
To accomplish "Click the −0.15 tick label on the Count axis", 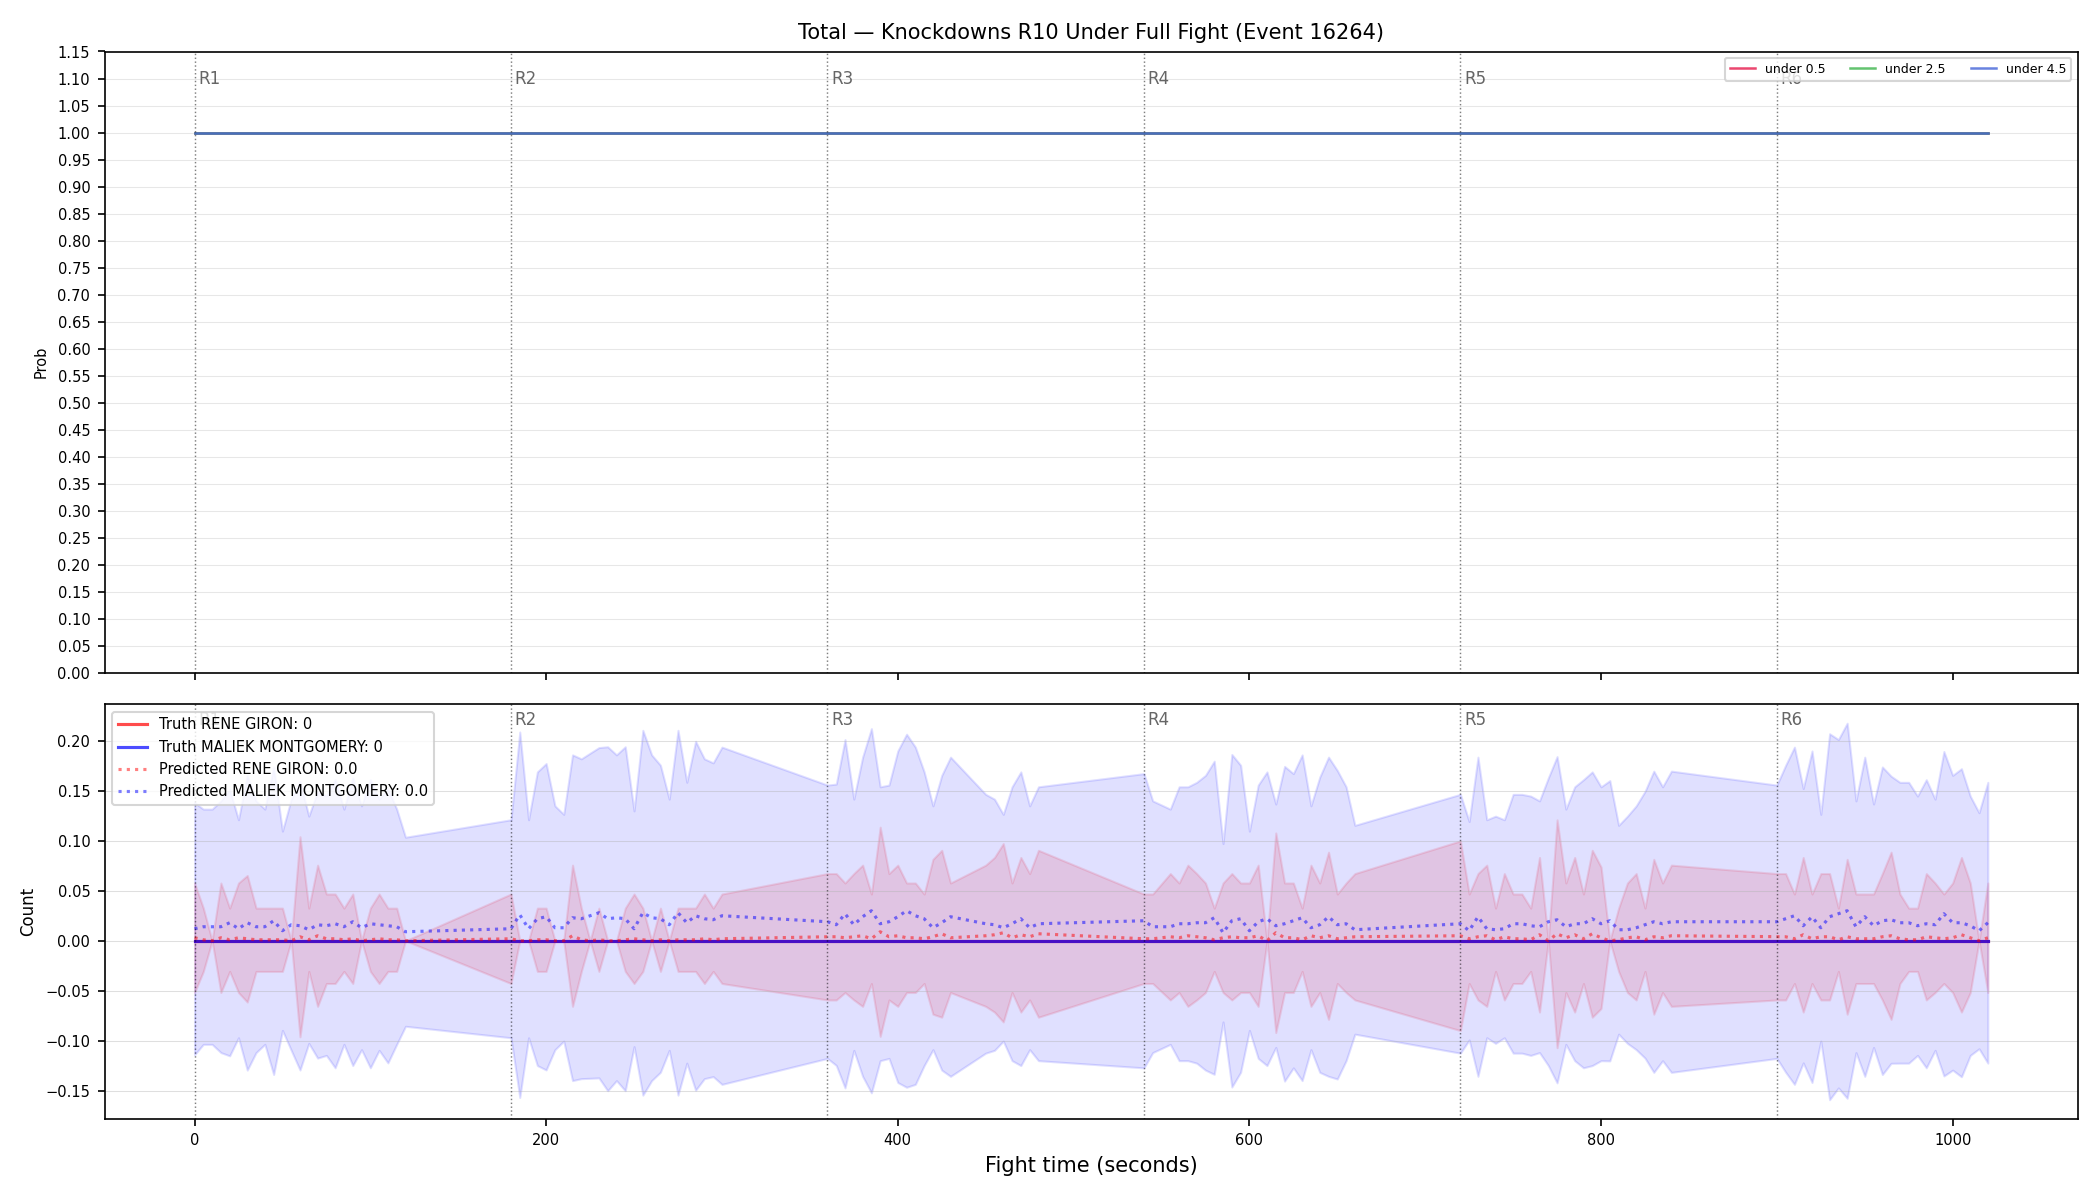I will [x=68, y=1092].
